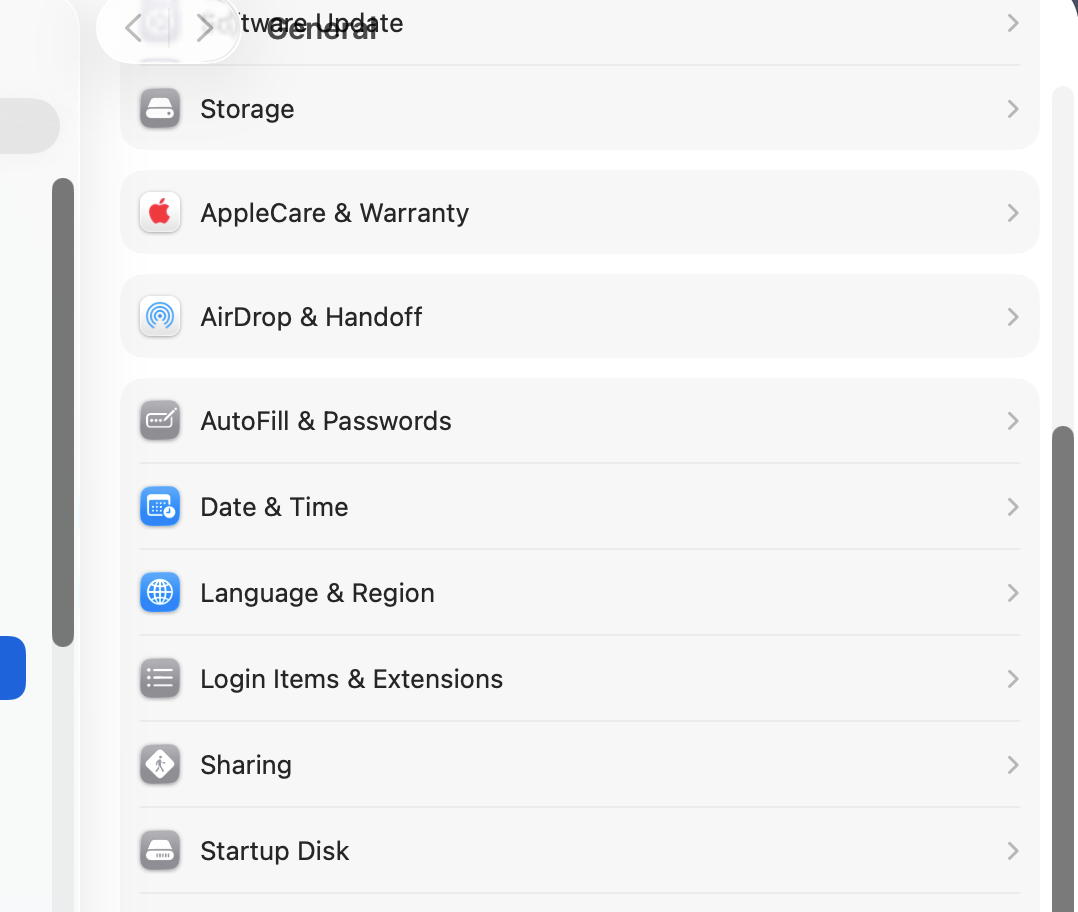Expand AirDrop & Handoff chevron

click(1013, 317)
